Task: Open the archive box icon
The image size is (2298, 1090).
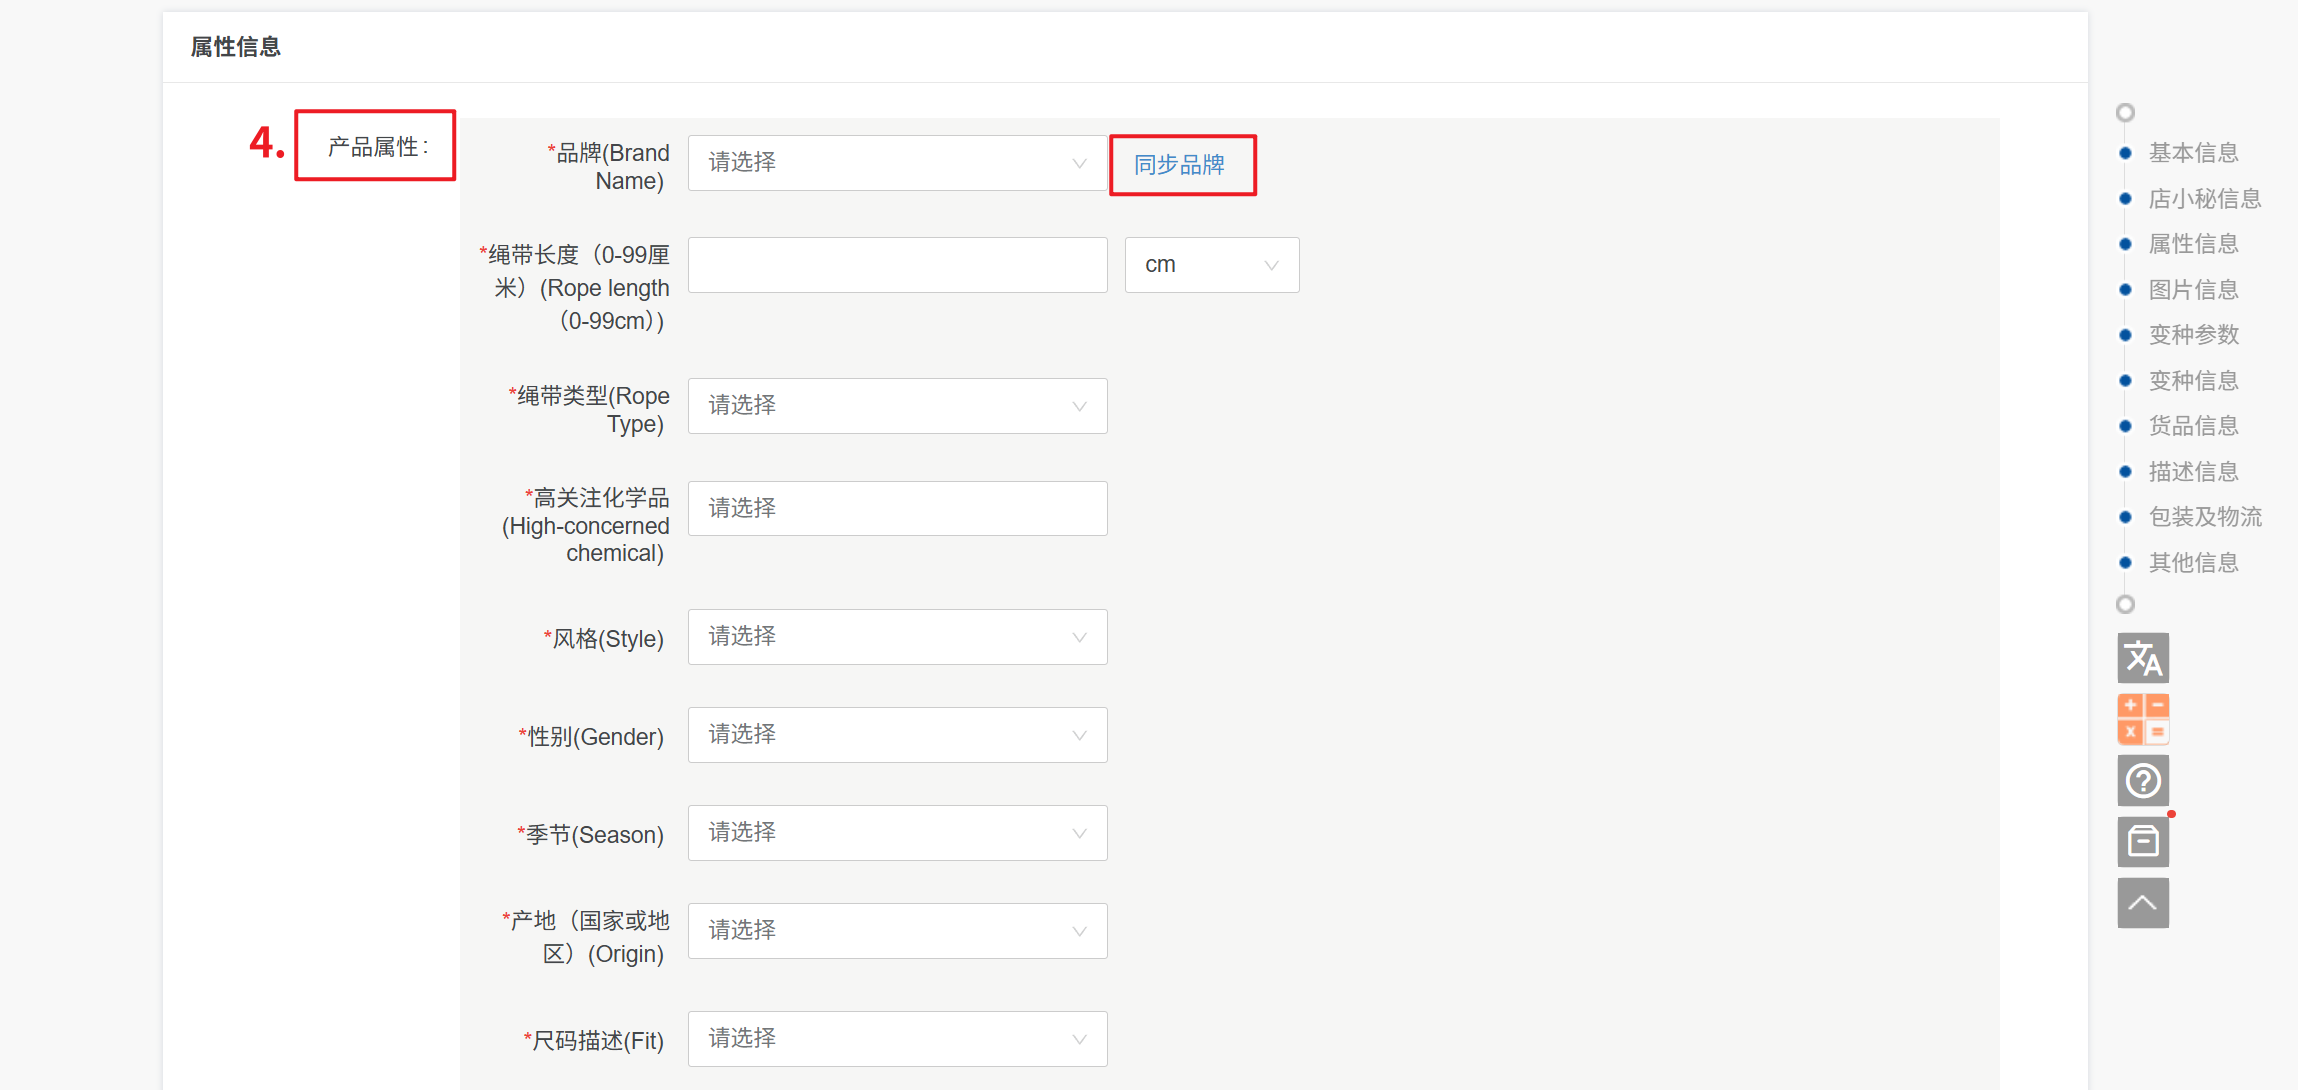Action: pyautogui.click(x=2142, y=842)
